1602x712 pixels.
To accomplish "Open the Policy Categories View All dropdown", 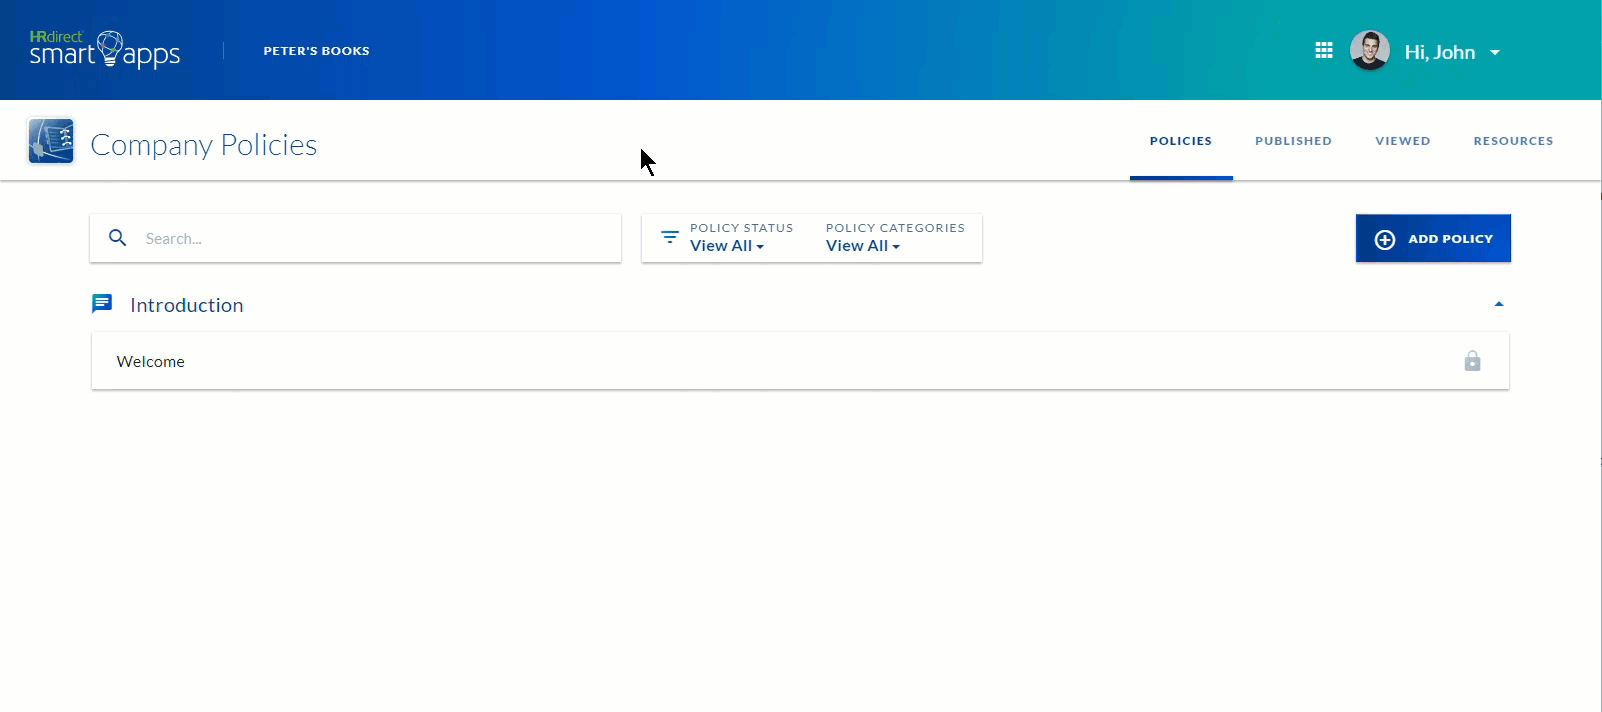I will point(863,246).
